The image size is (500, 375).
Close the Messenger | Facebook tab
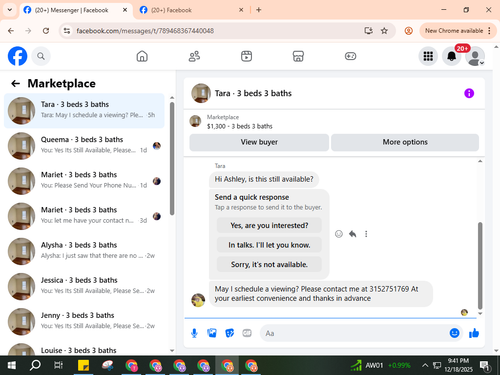tap(125, 10)
